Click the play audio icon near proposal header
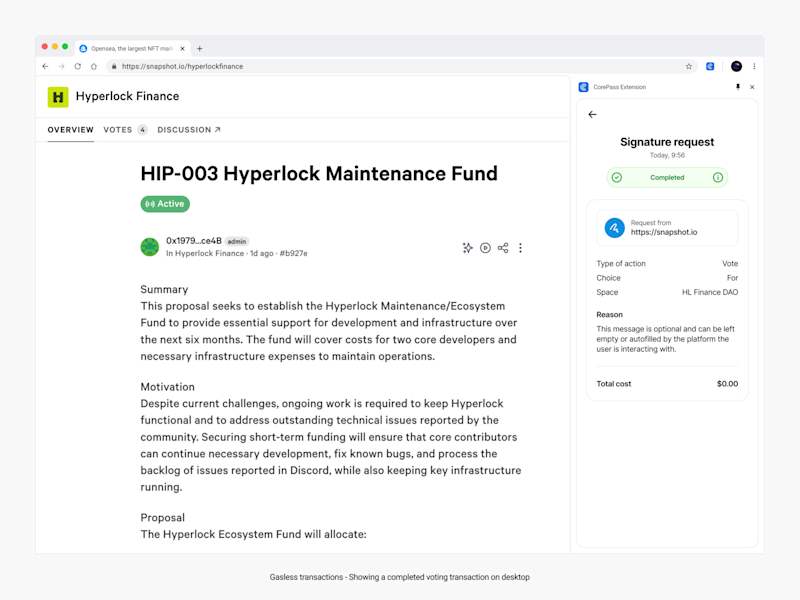The height and width of the screenshot is (600, 800). click(x=485, y=247)
